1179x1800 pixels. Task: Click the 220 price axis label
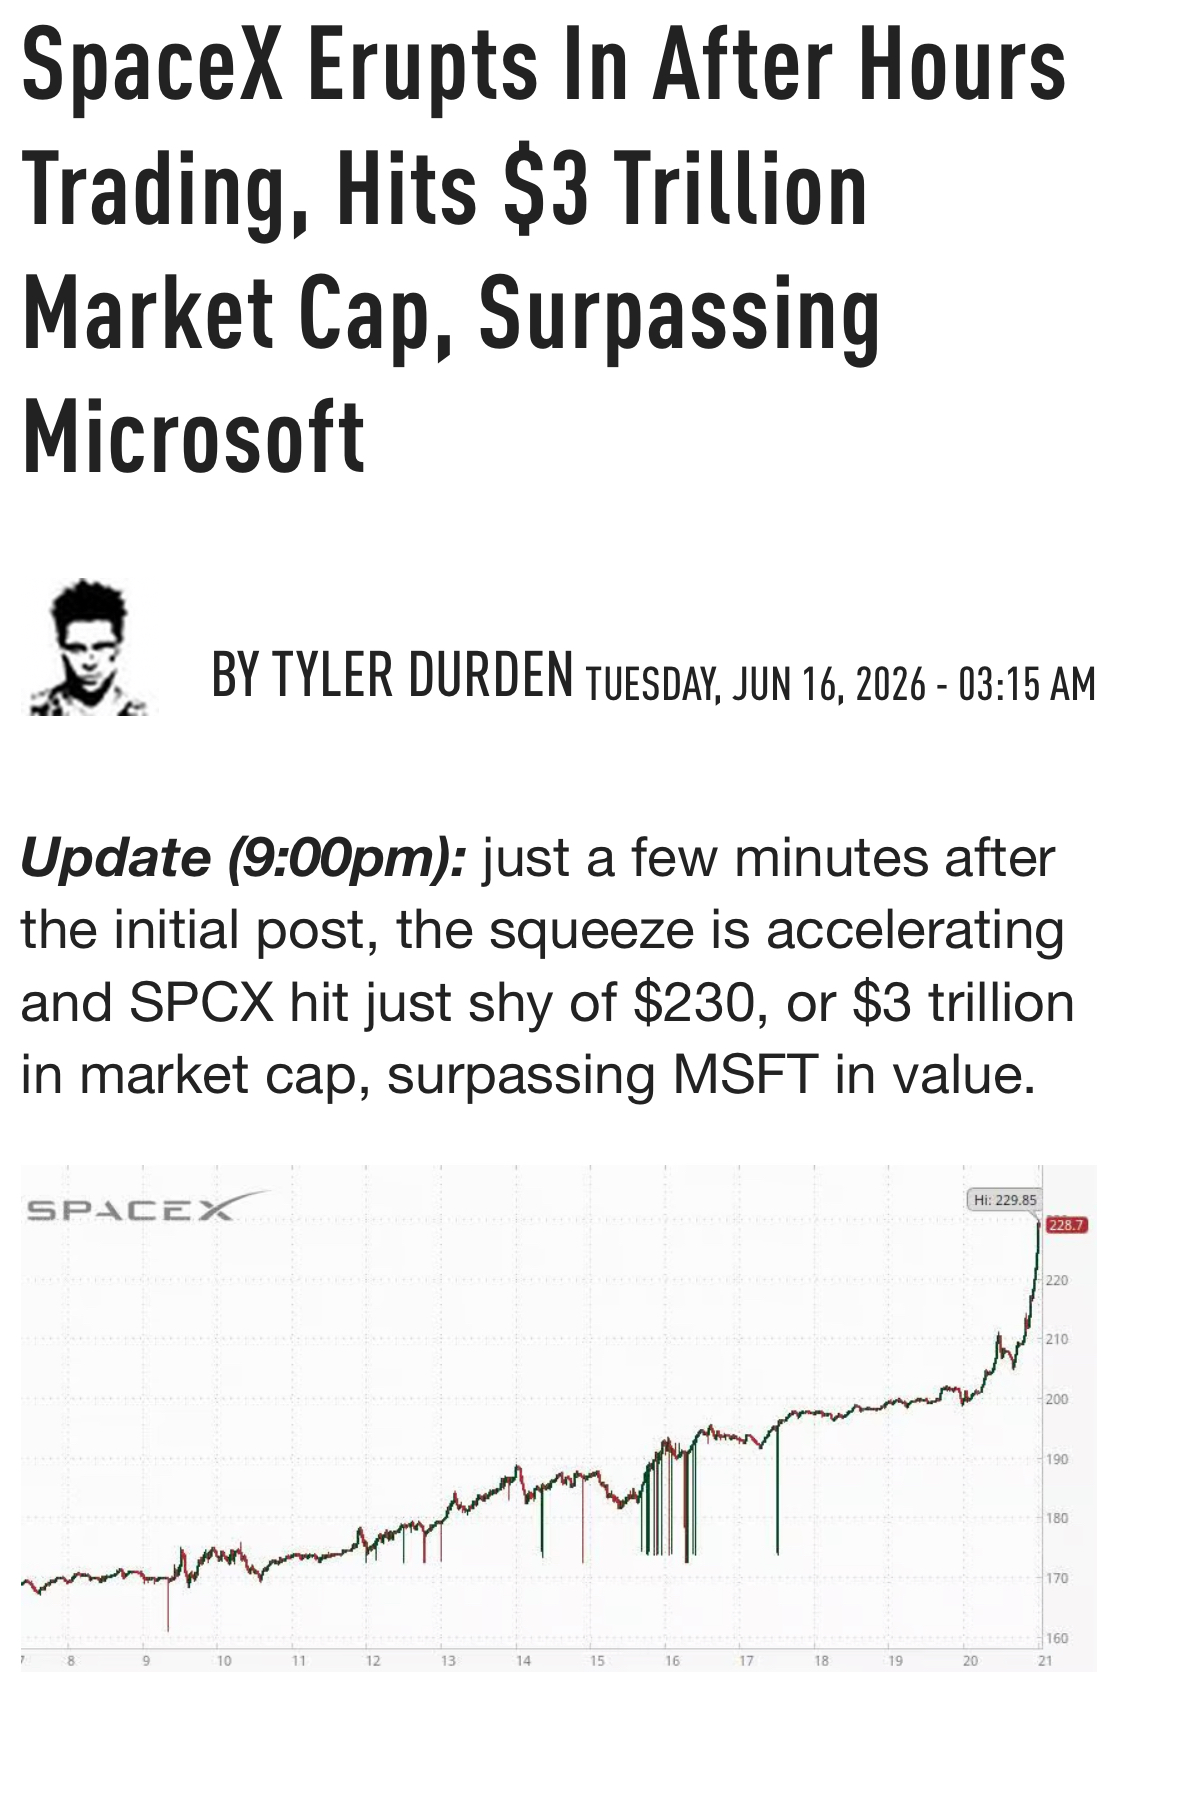point(1058,1280)
